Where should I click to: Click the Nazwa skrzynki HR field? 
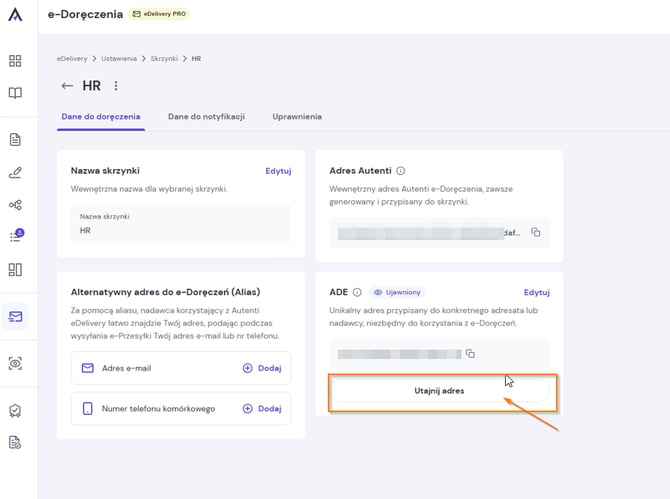pyautogui.click(x=181, y=224)
